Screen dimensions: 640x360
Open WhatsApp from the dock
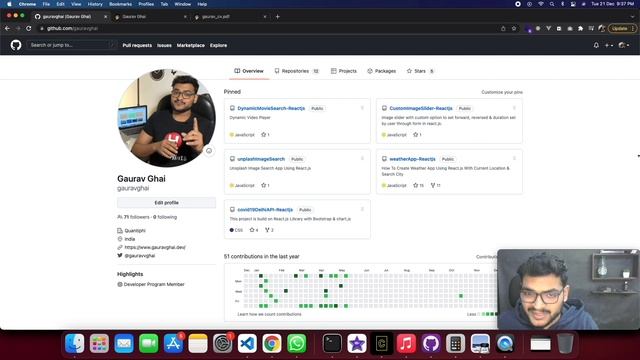click(x=297, y=343)
